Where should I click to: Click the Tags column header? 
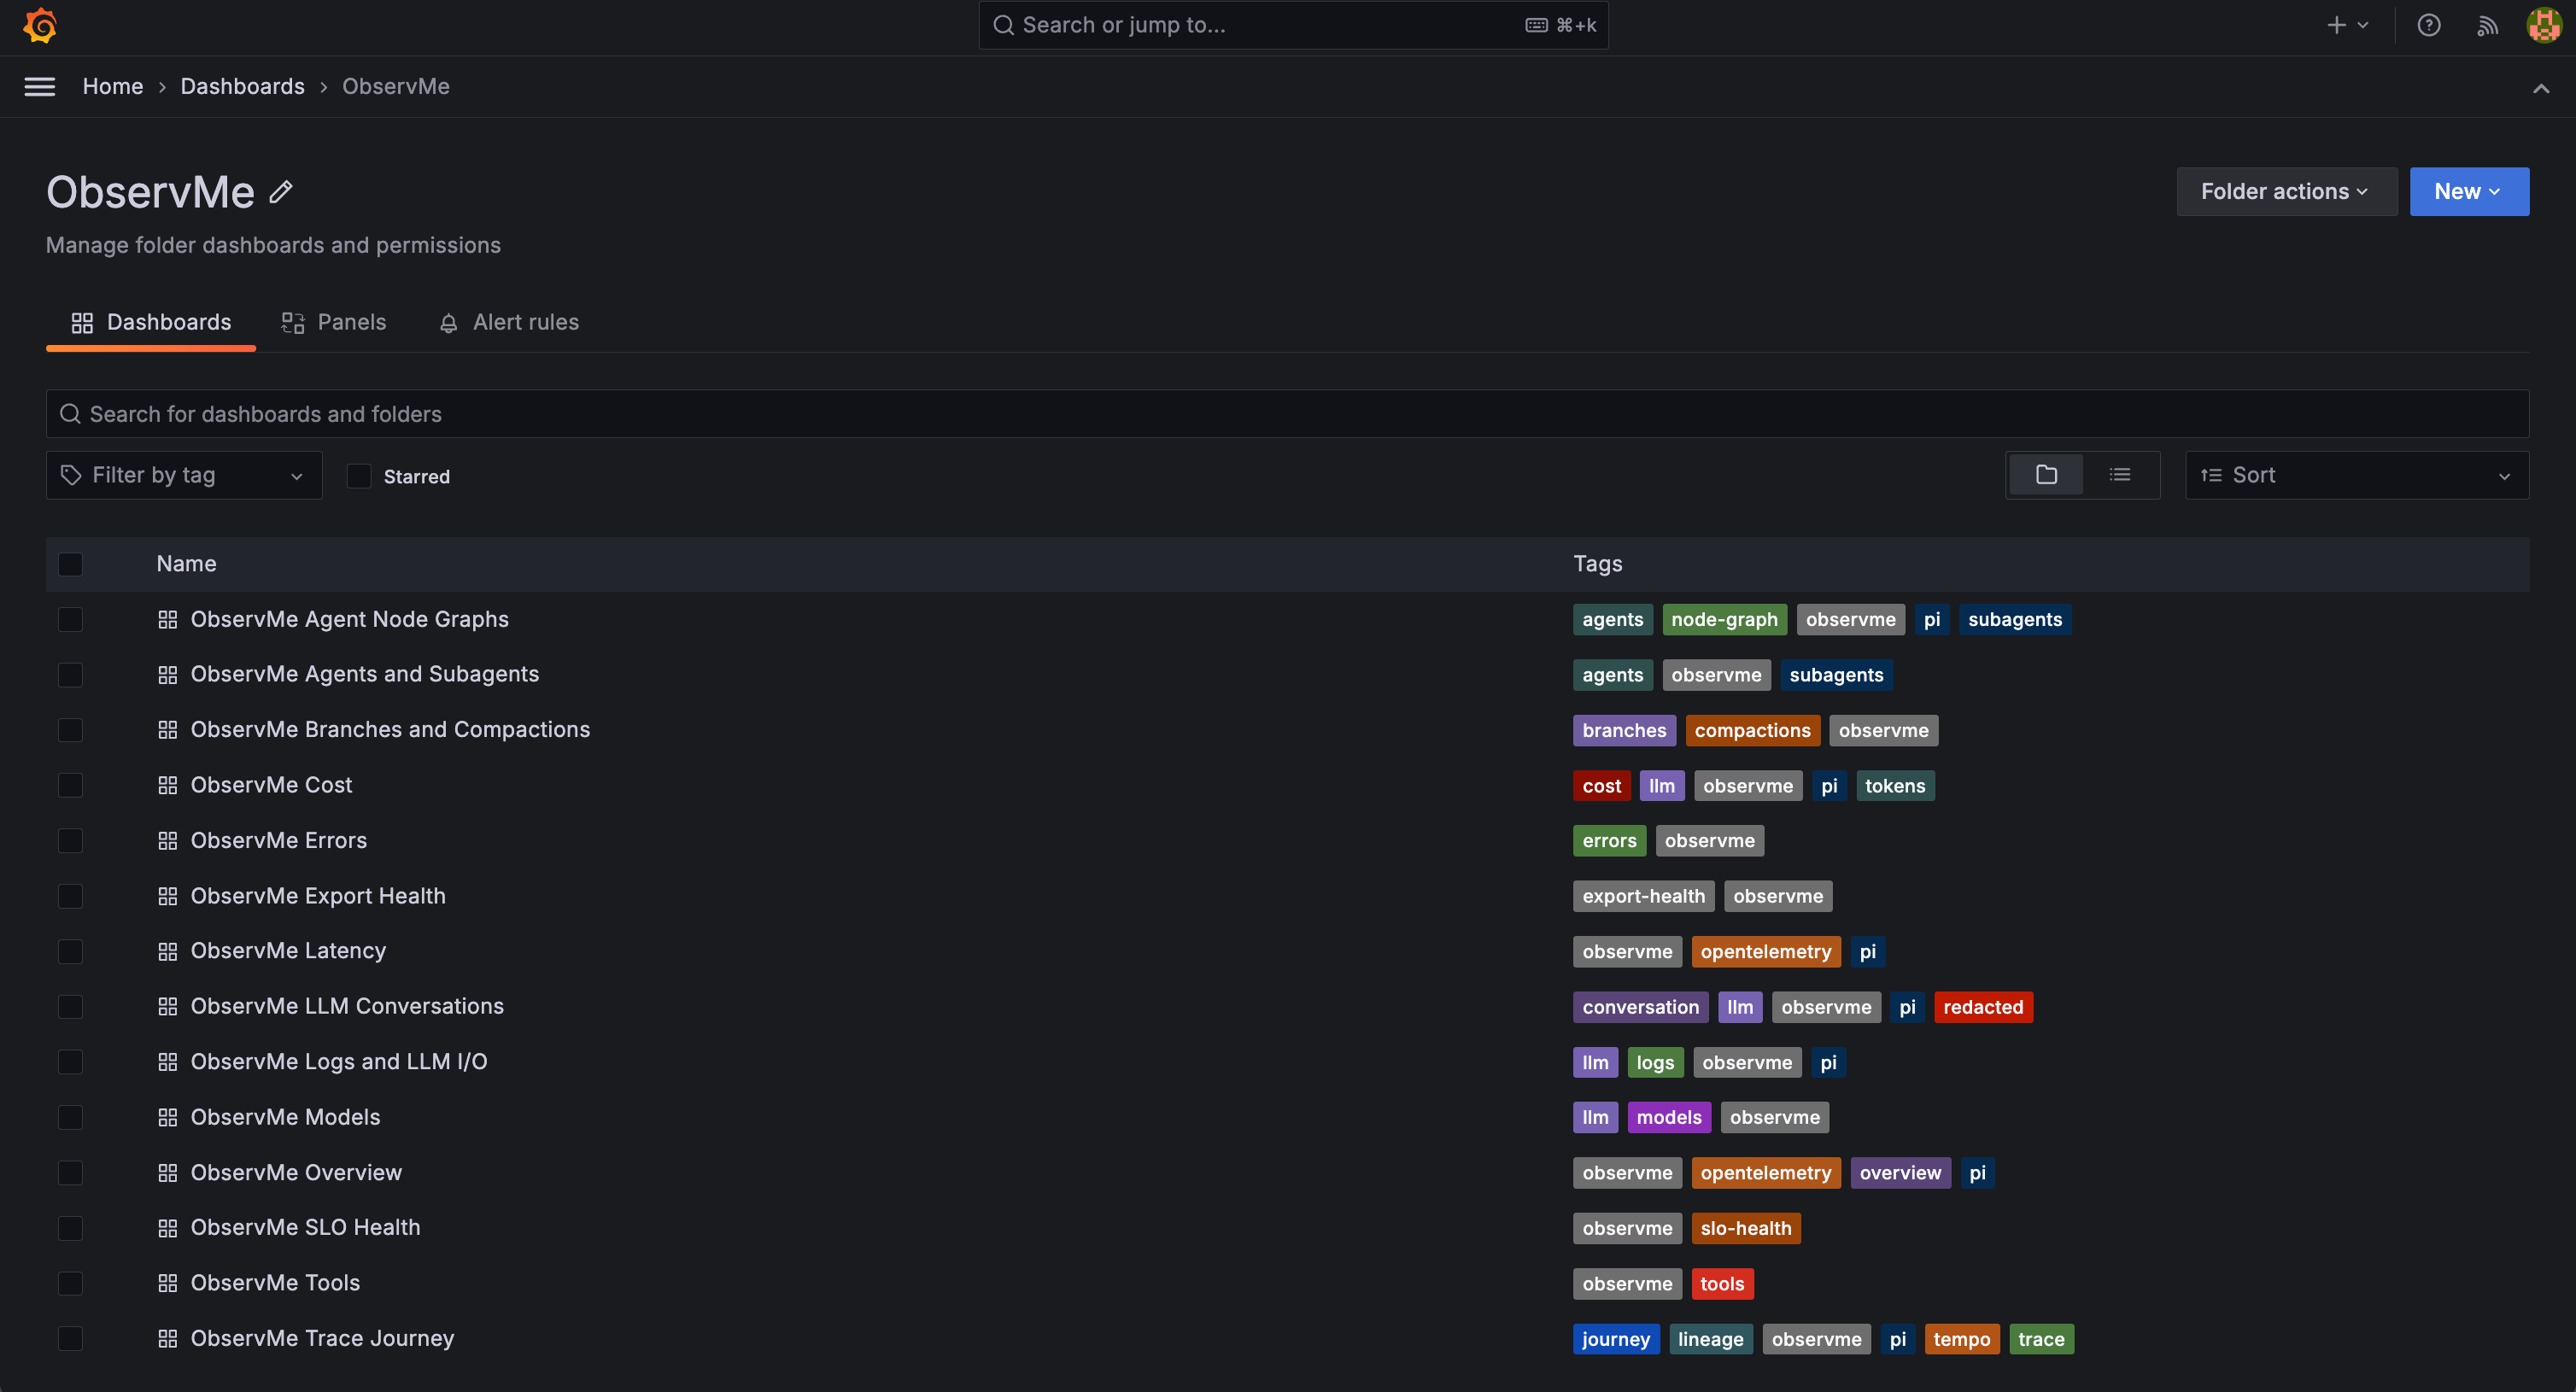tap(1598, 564)
